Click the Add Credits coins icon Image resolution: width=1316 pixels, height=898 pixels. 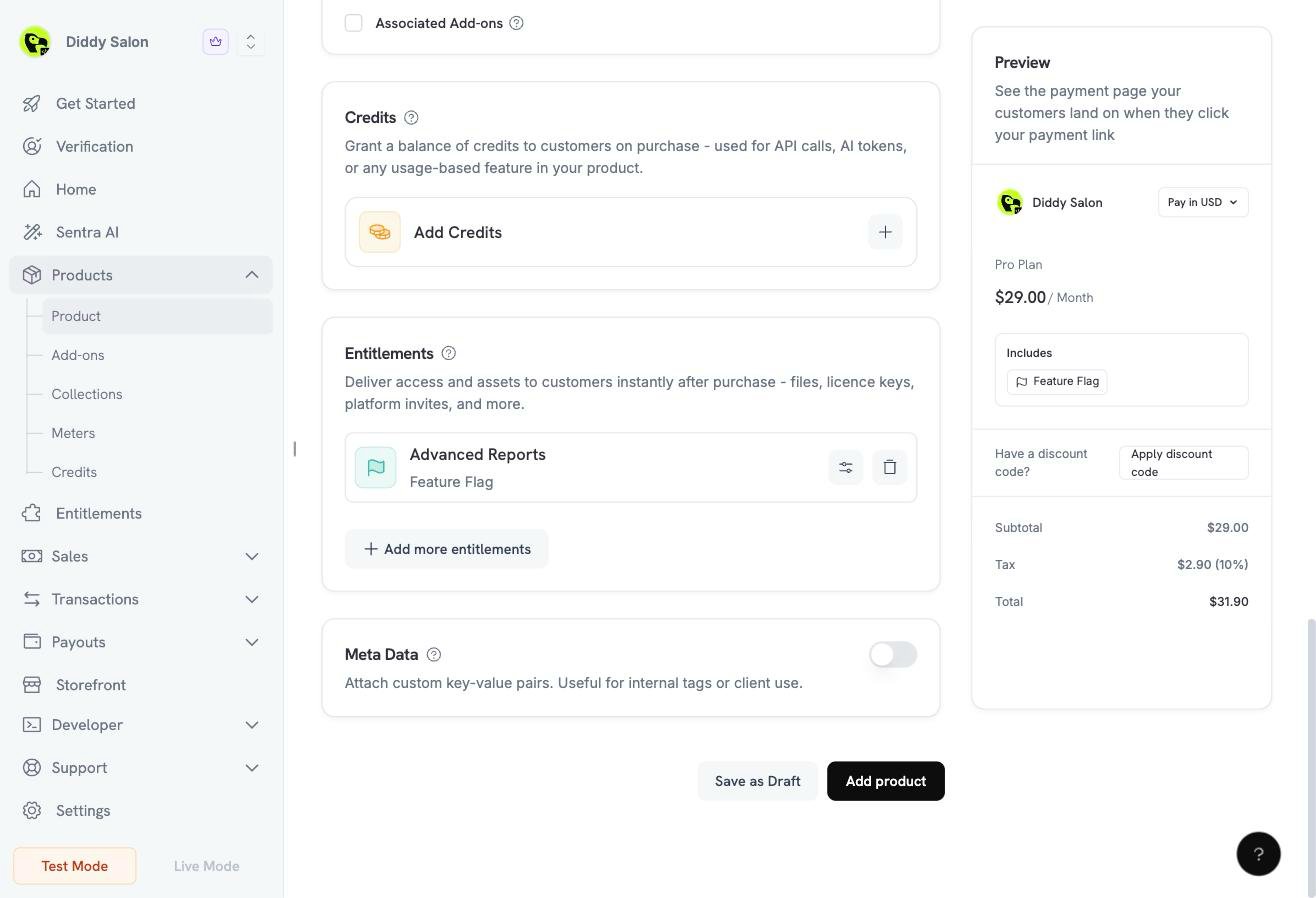tap(380, 232)
